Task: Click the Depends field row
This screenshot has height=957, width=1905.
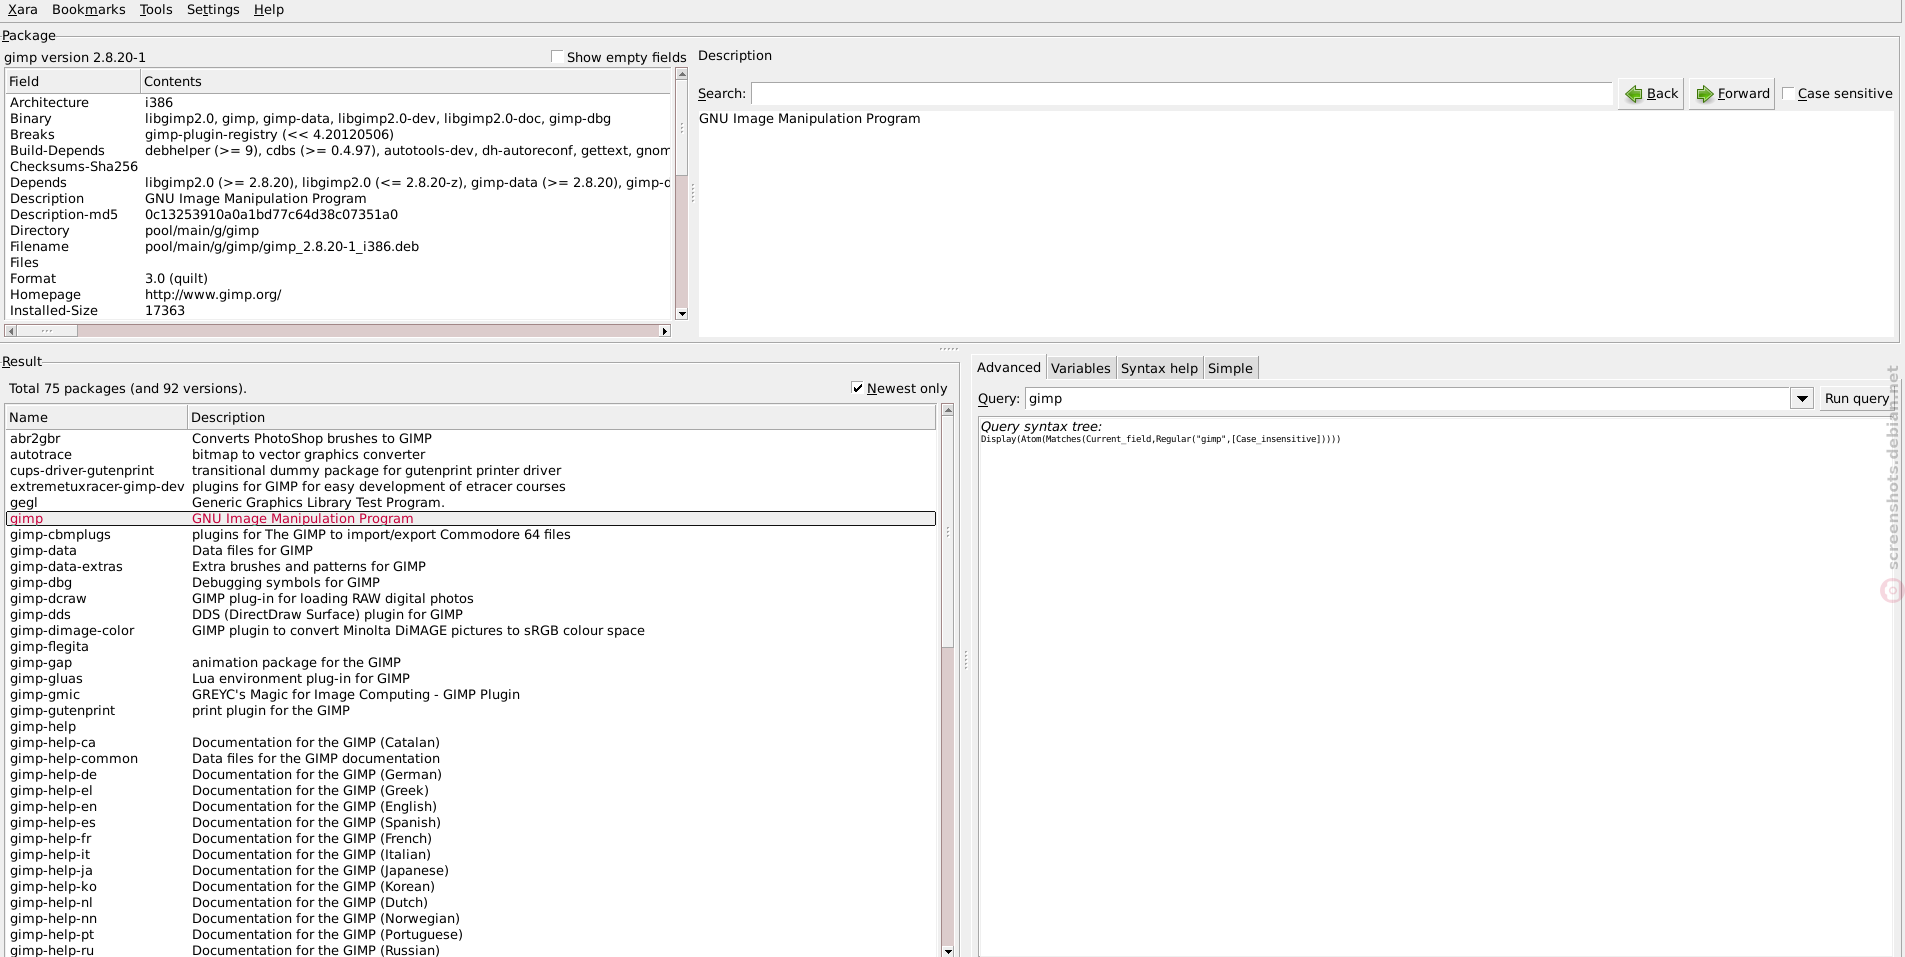Action: tap(338, 183)
